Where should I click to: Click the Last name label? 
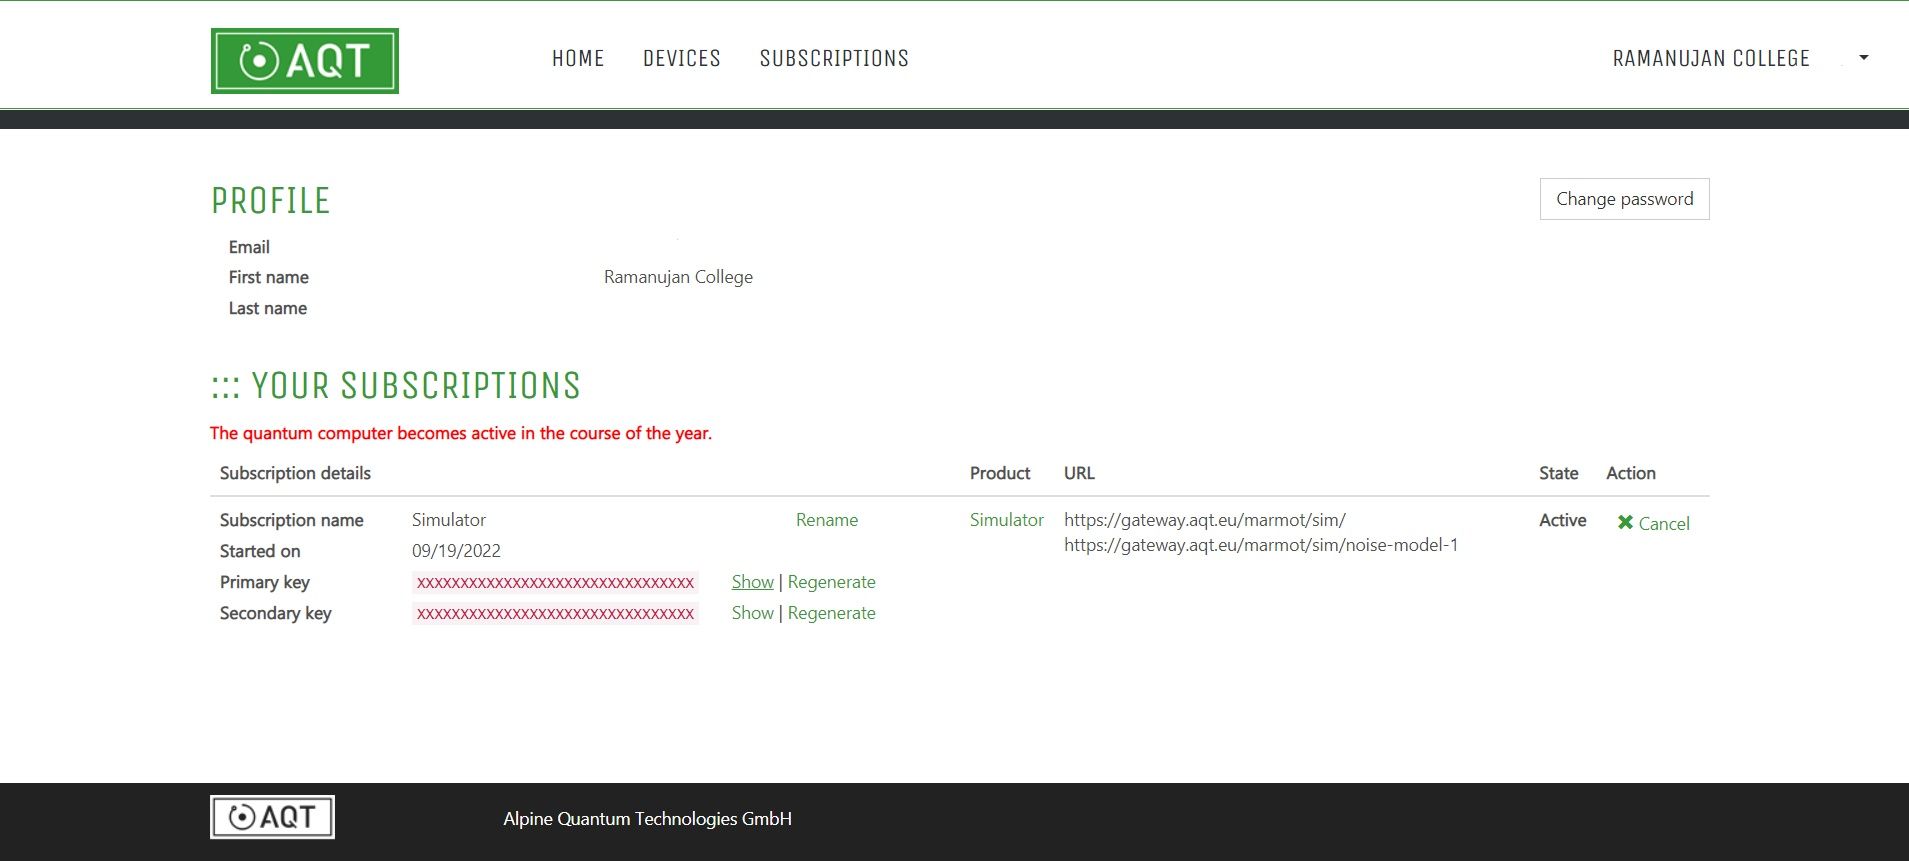(267, 308)
